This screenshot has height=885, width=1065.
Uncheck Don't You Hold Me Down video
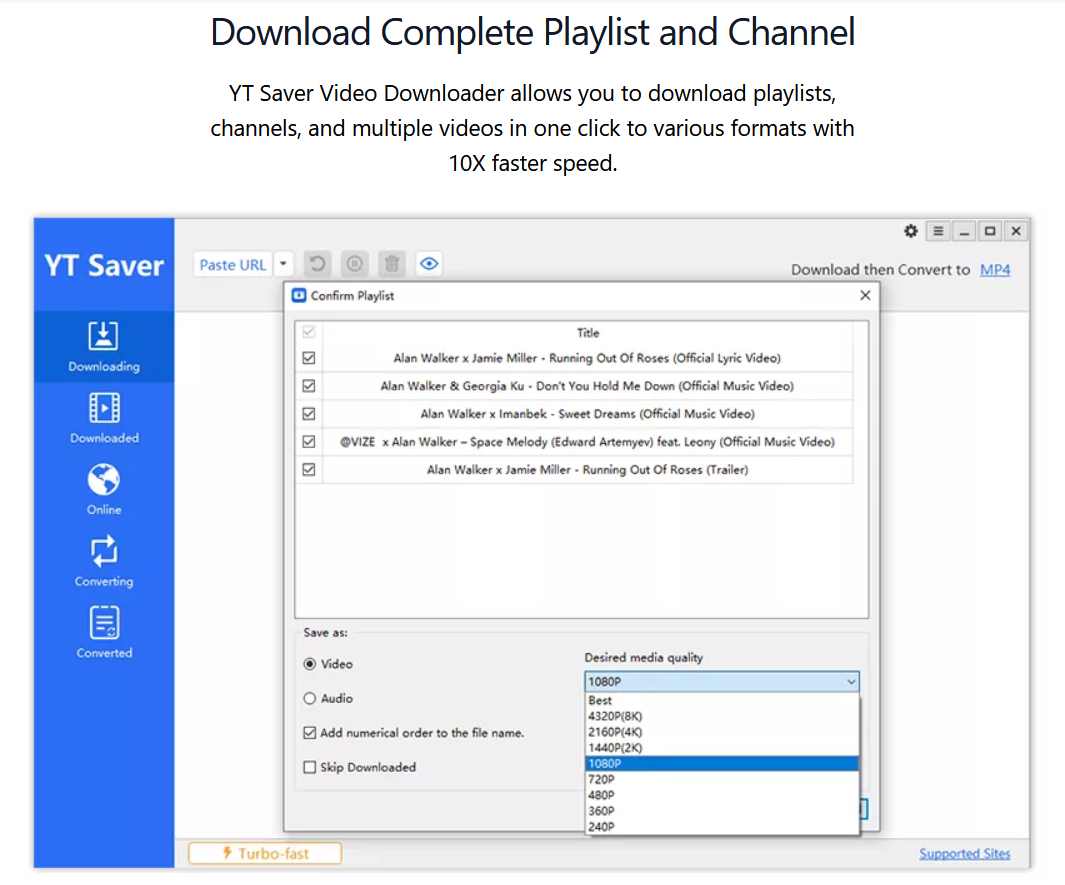click(309, 386)
